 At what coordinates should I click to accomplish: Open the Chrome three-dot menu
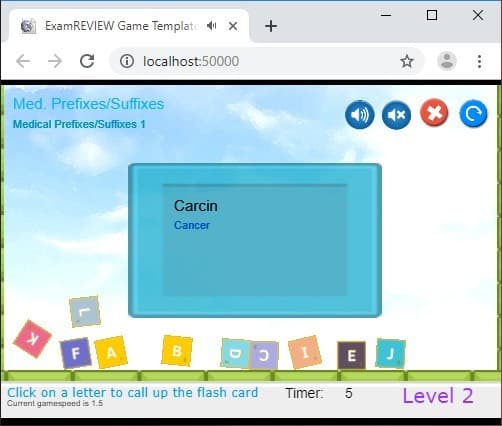pyautogui.click(x=479, y=61)
